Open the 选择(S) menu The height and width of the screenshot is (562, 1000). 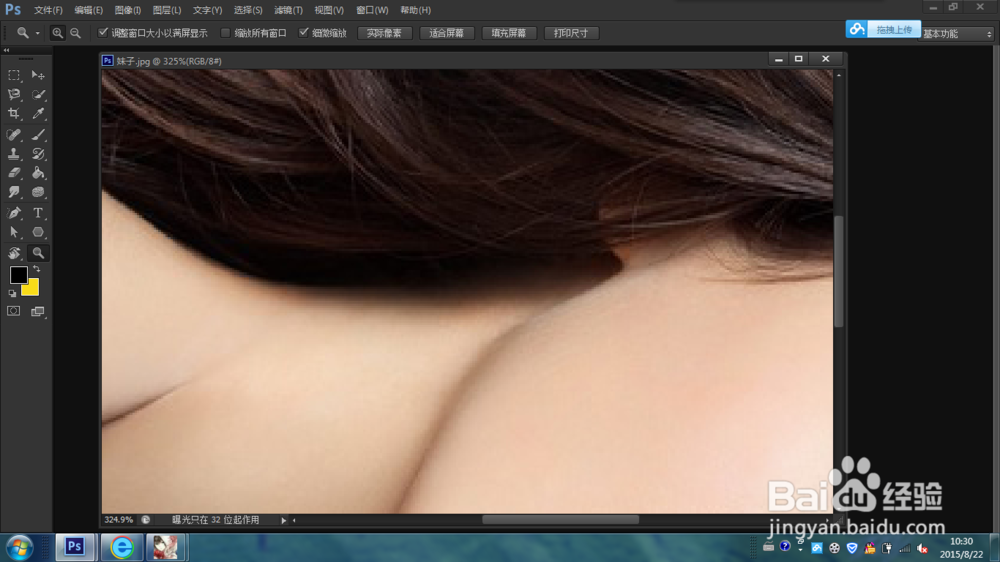pos(248,10)
